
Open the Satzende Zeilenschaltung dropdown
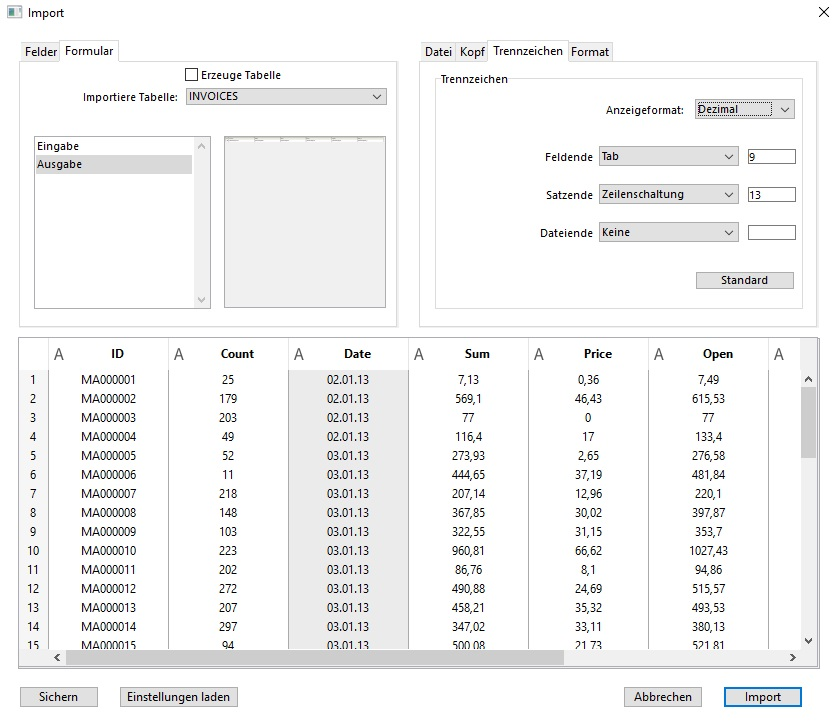pos(668,195)
